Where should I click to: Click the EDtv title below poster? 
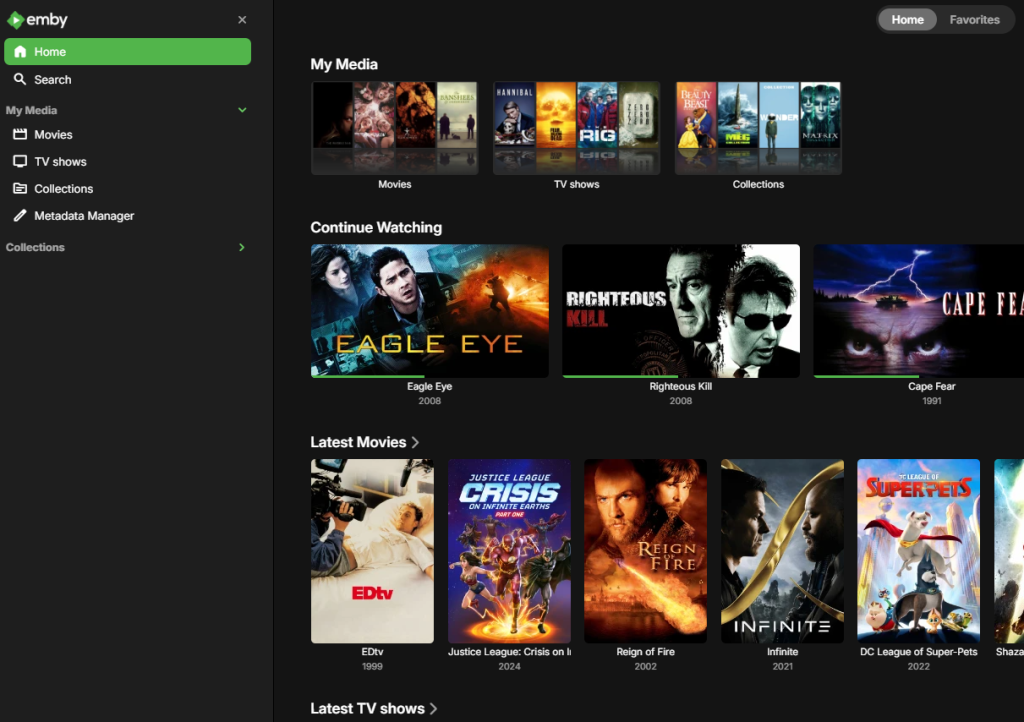pos(372,651)
